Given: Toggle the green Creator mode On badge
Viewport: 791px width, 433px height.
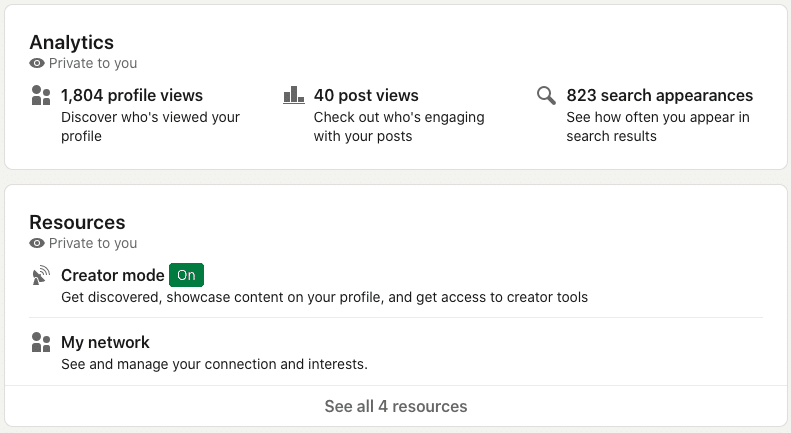Looking at the screenshot, I should pos(187,275).
